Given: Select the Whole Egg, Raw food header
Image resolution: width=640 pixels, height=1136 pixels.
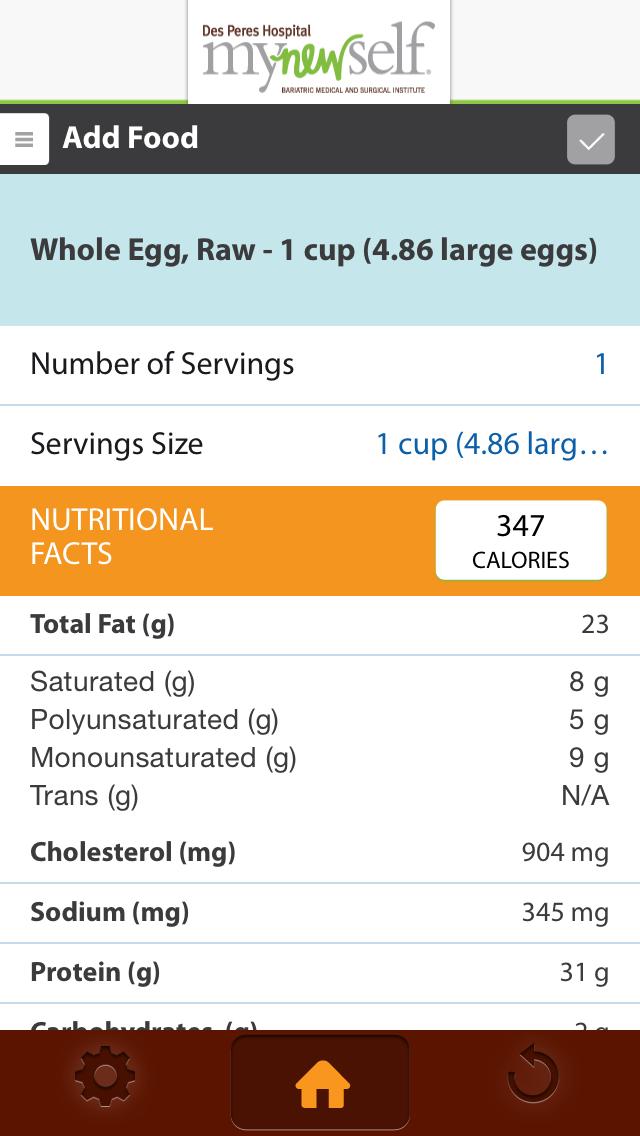Looking at the screenshot, I should coord(314,250).
